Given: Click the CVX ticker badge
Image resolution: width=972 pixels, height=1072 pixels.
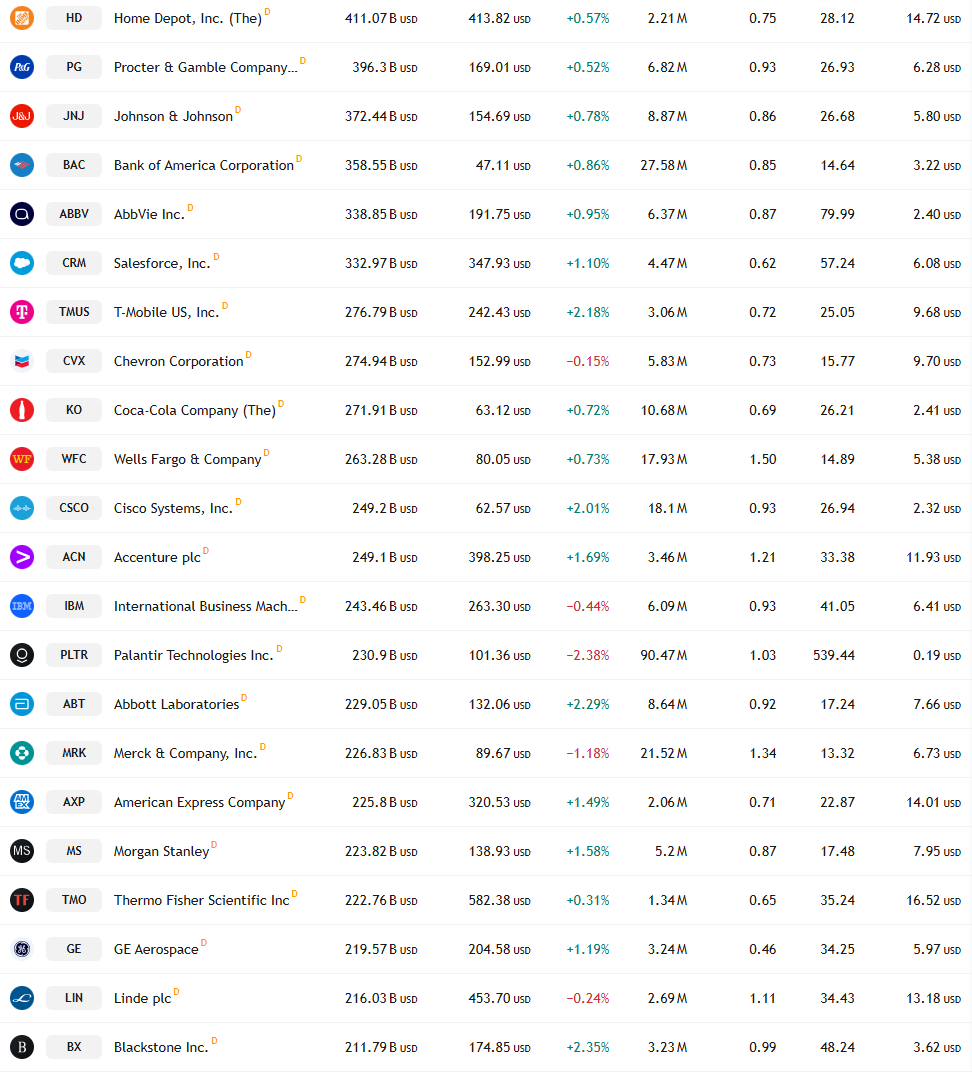Looking at the screenshot, I should [x=74, y=361].
